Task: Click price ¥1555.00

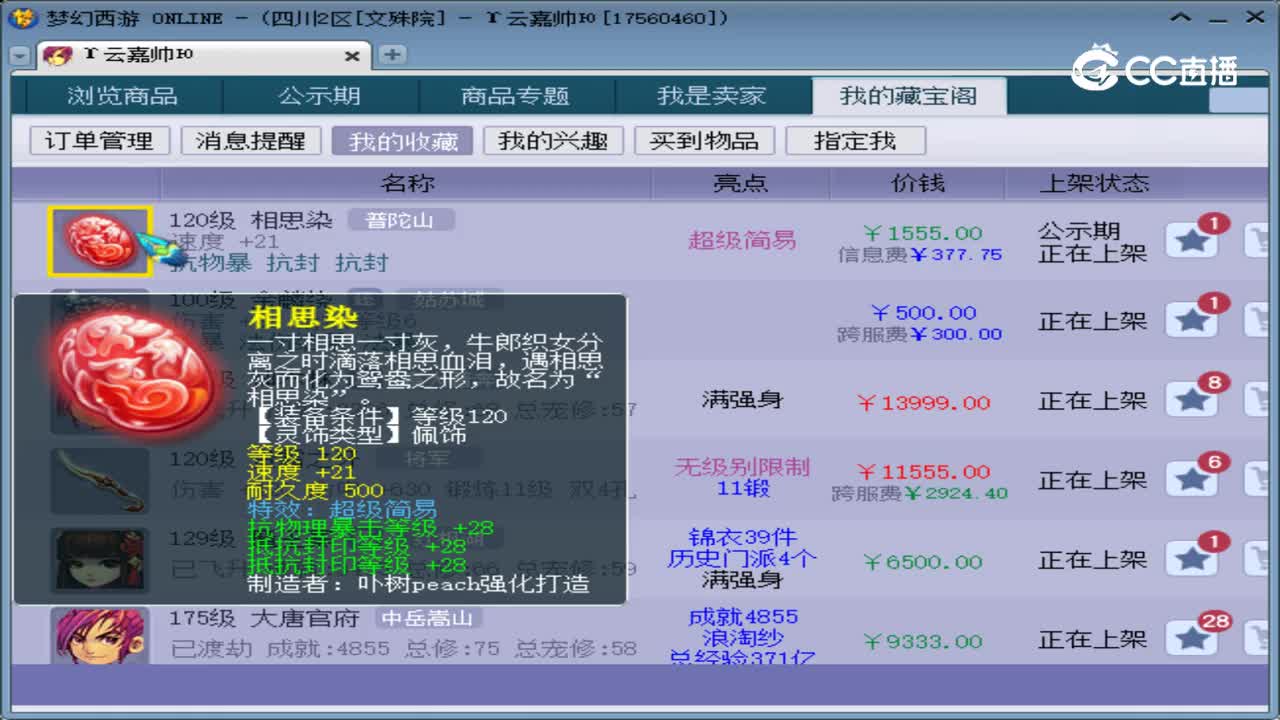Action: point(925,233)
